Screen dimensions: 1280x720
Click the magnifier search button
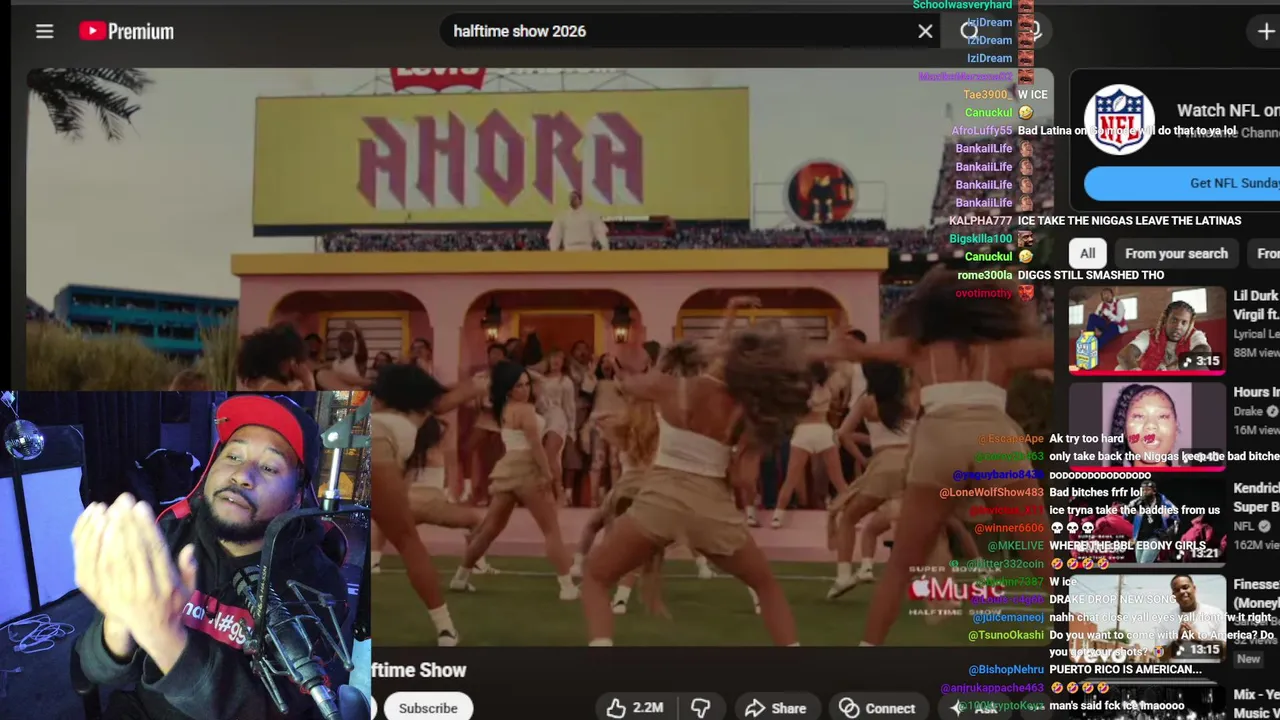pos(969,31)
